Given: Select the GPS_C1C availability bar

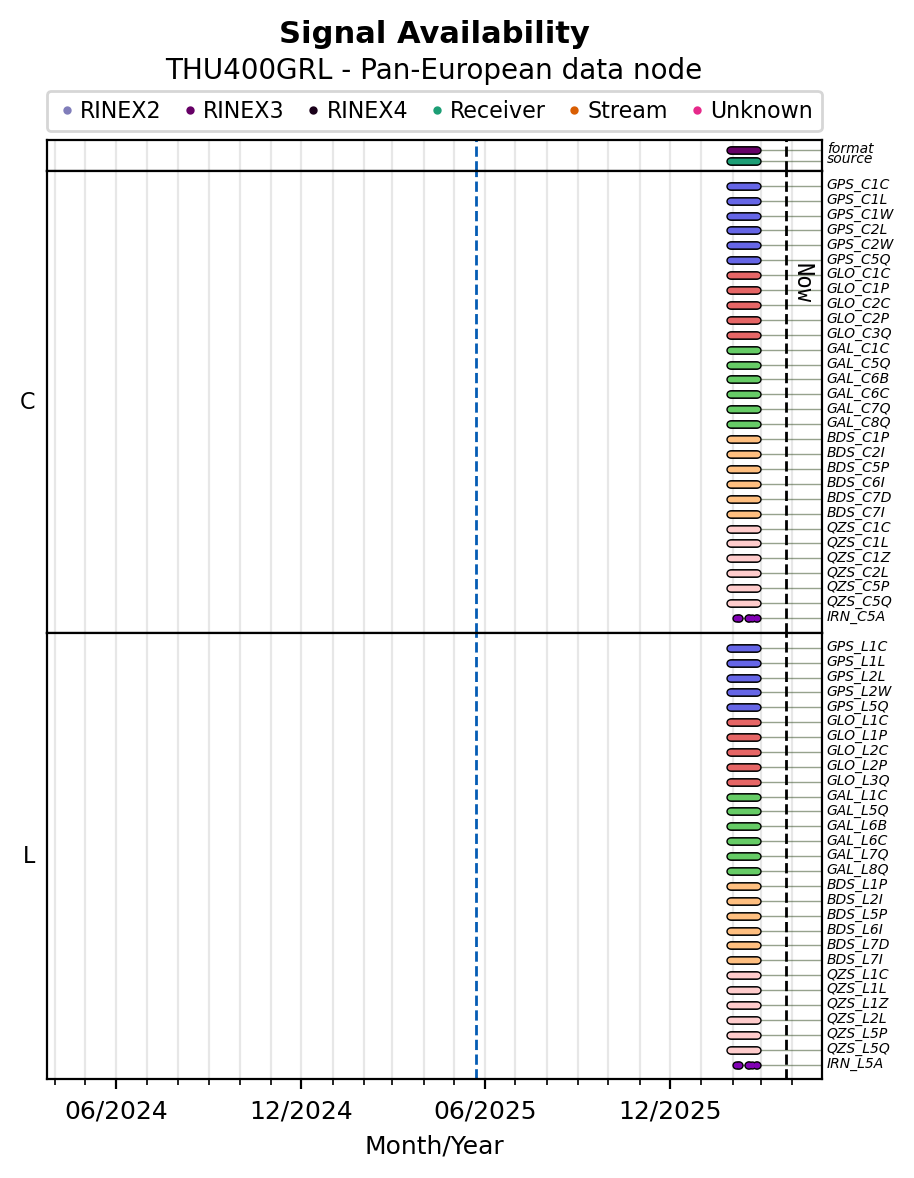Looking at the screenshot, I should pyautogui.click(x=743, y=186).
